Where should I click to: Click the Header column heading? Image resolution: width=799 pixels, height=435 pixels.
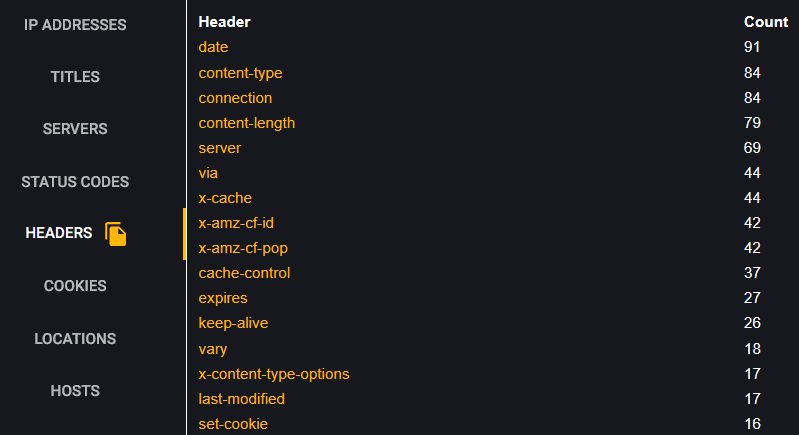[x=224, y=22]
